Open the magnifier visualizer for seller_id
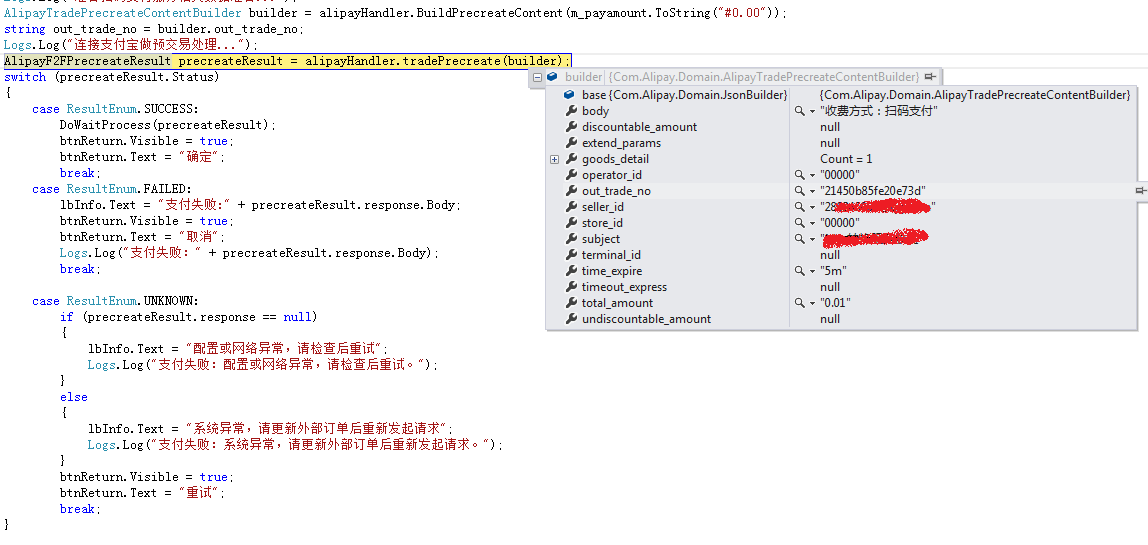Screen dimensions: 1148x545 (800, 207)
